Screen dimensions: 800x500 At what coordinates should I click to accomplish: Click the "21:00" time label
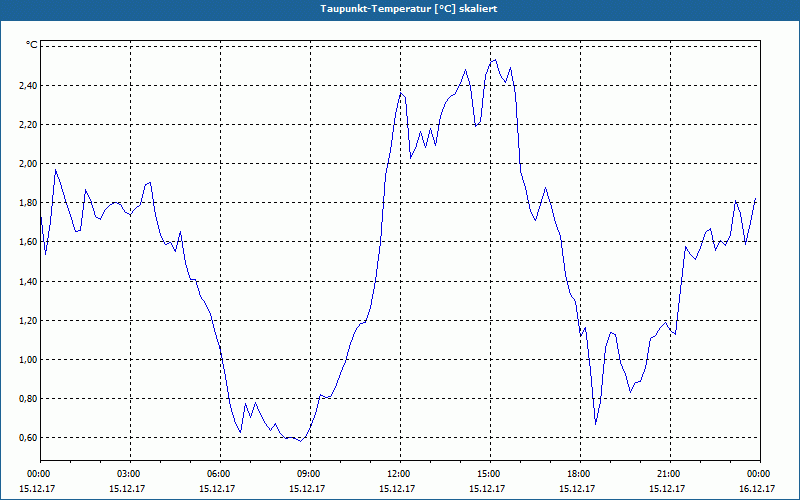pos(670,474)
